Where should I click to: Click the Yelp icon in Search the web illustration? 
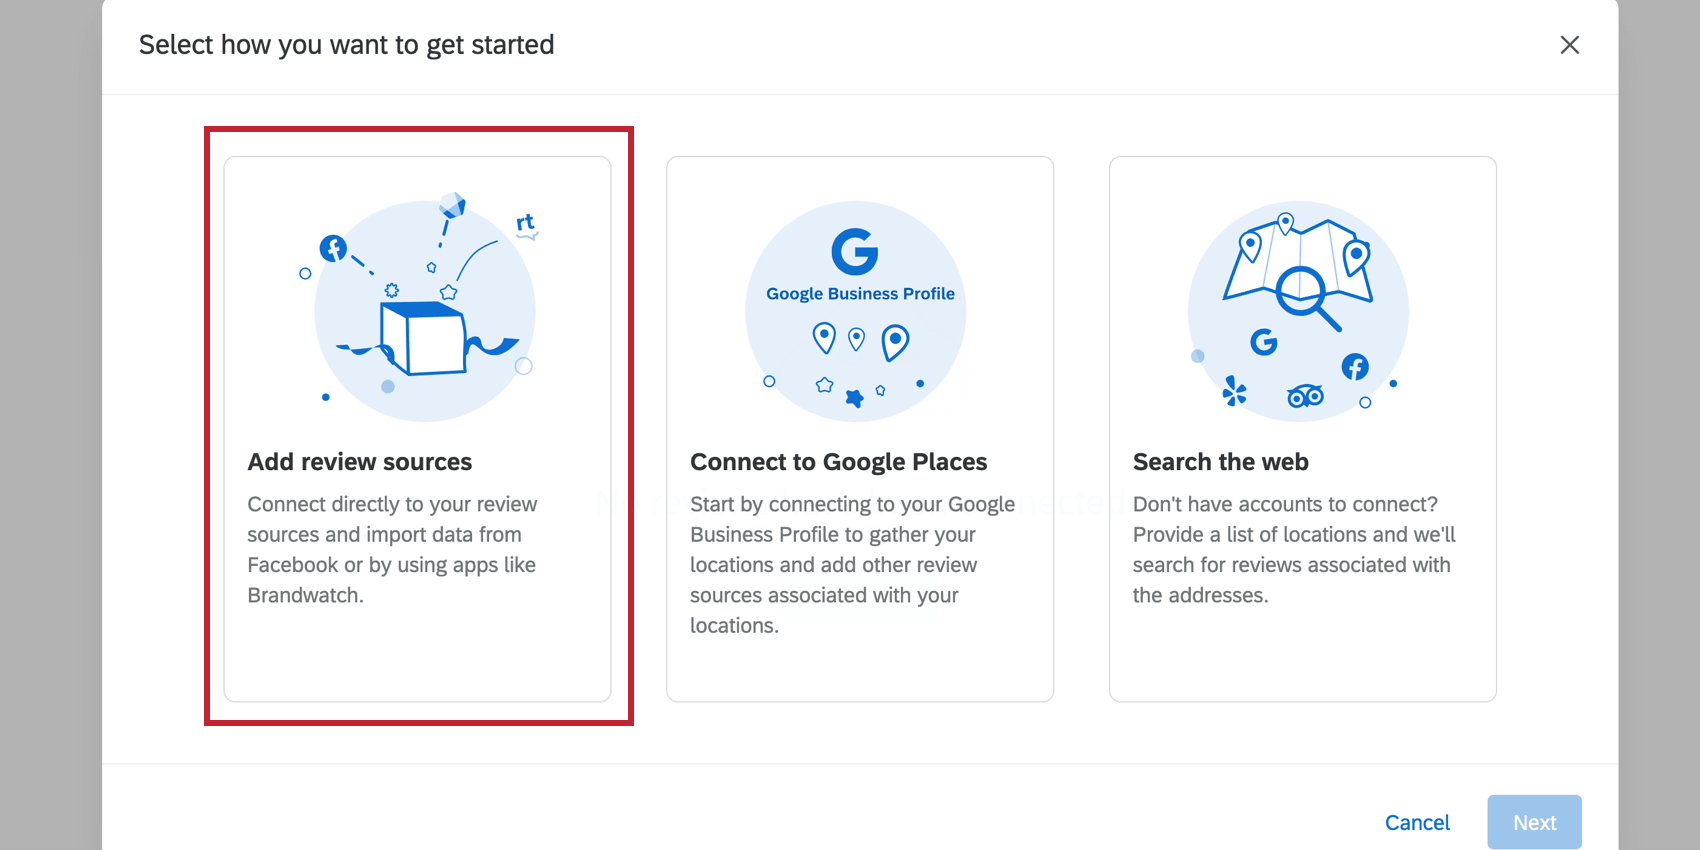pos(1234,391)
